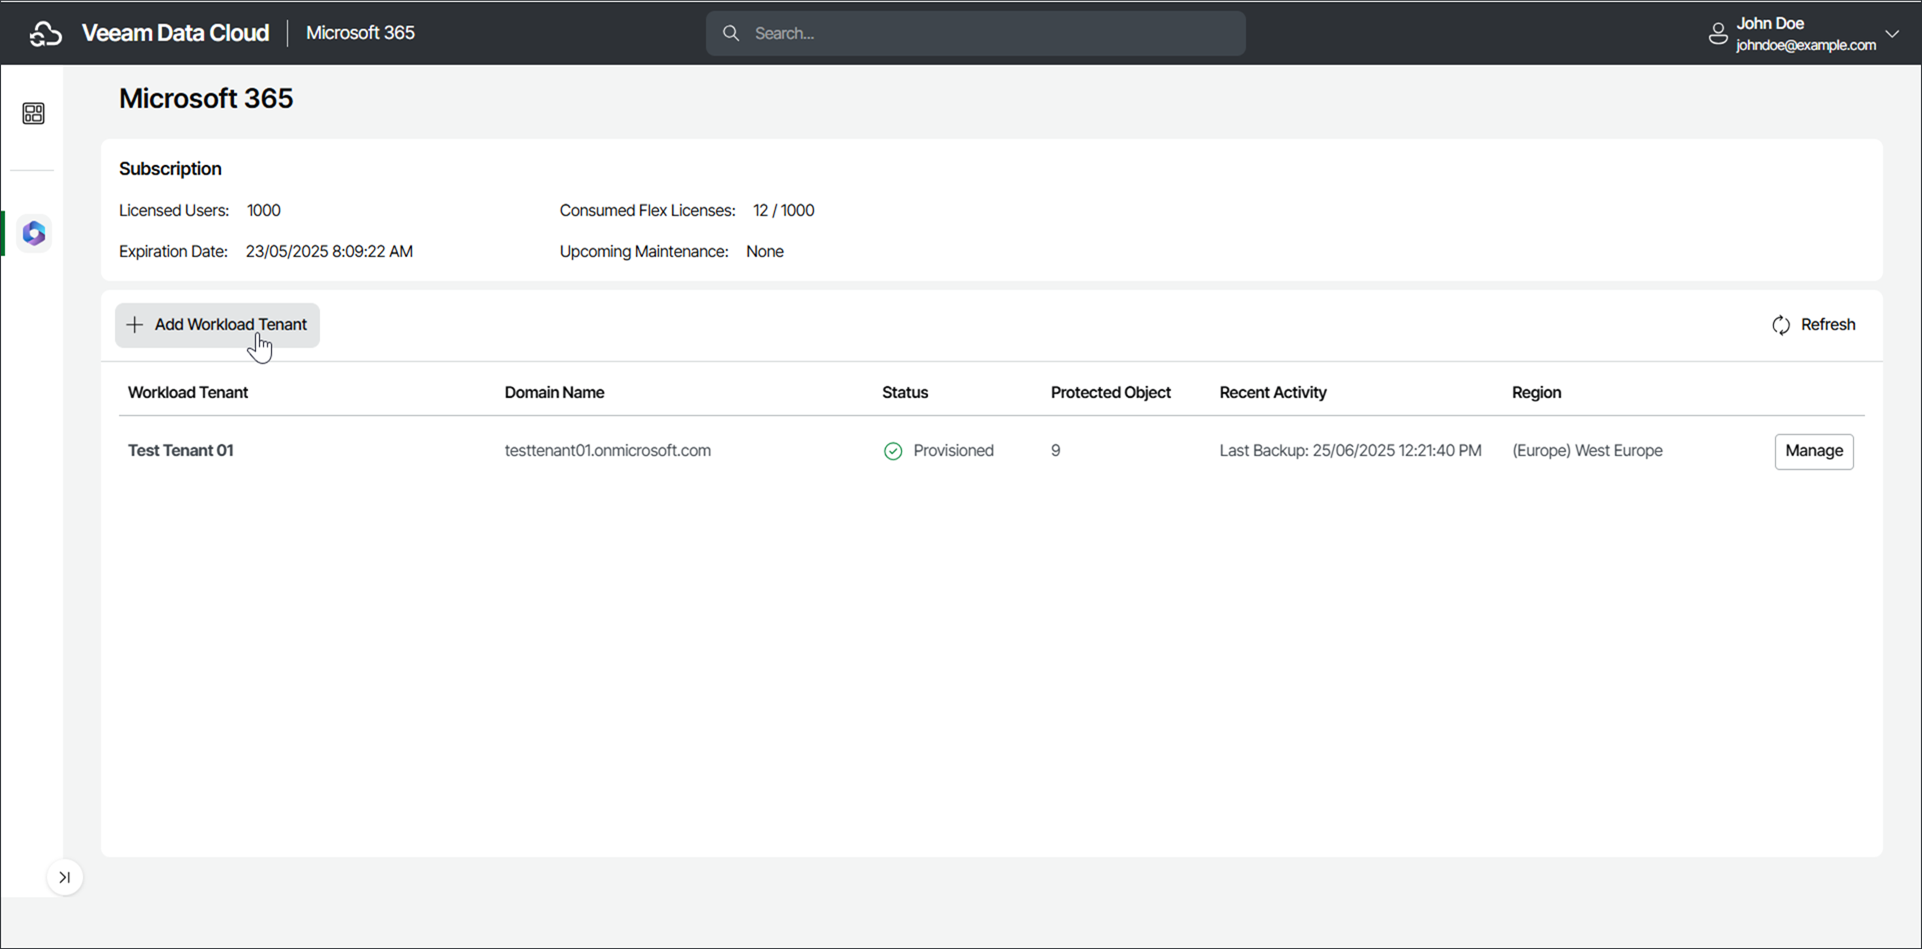
Task: Click the green Provisioned check icon
Action: click(893, 451)
